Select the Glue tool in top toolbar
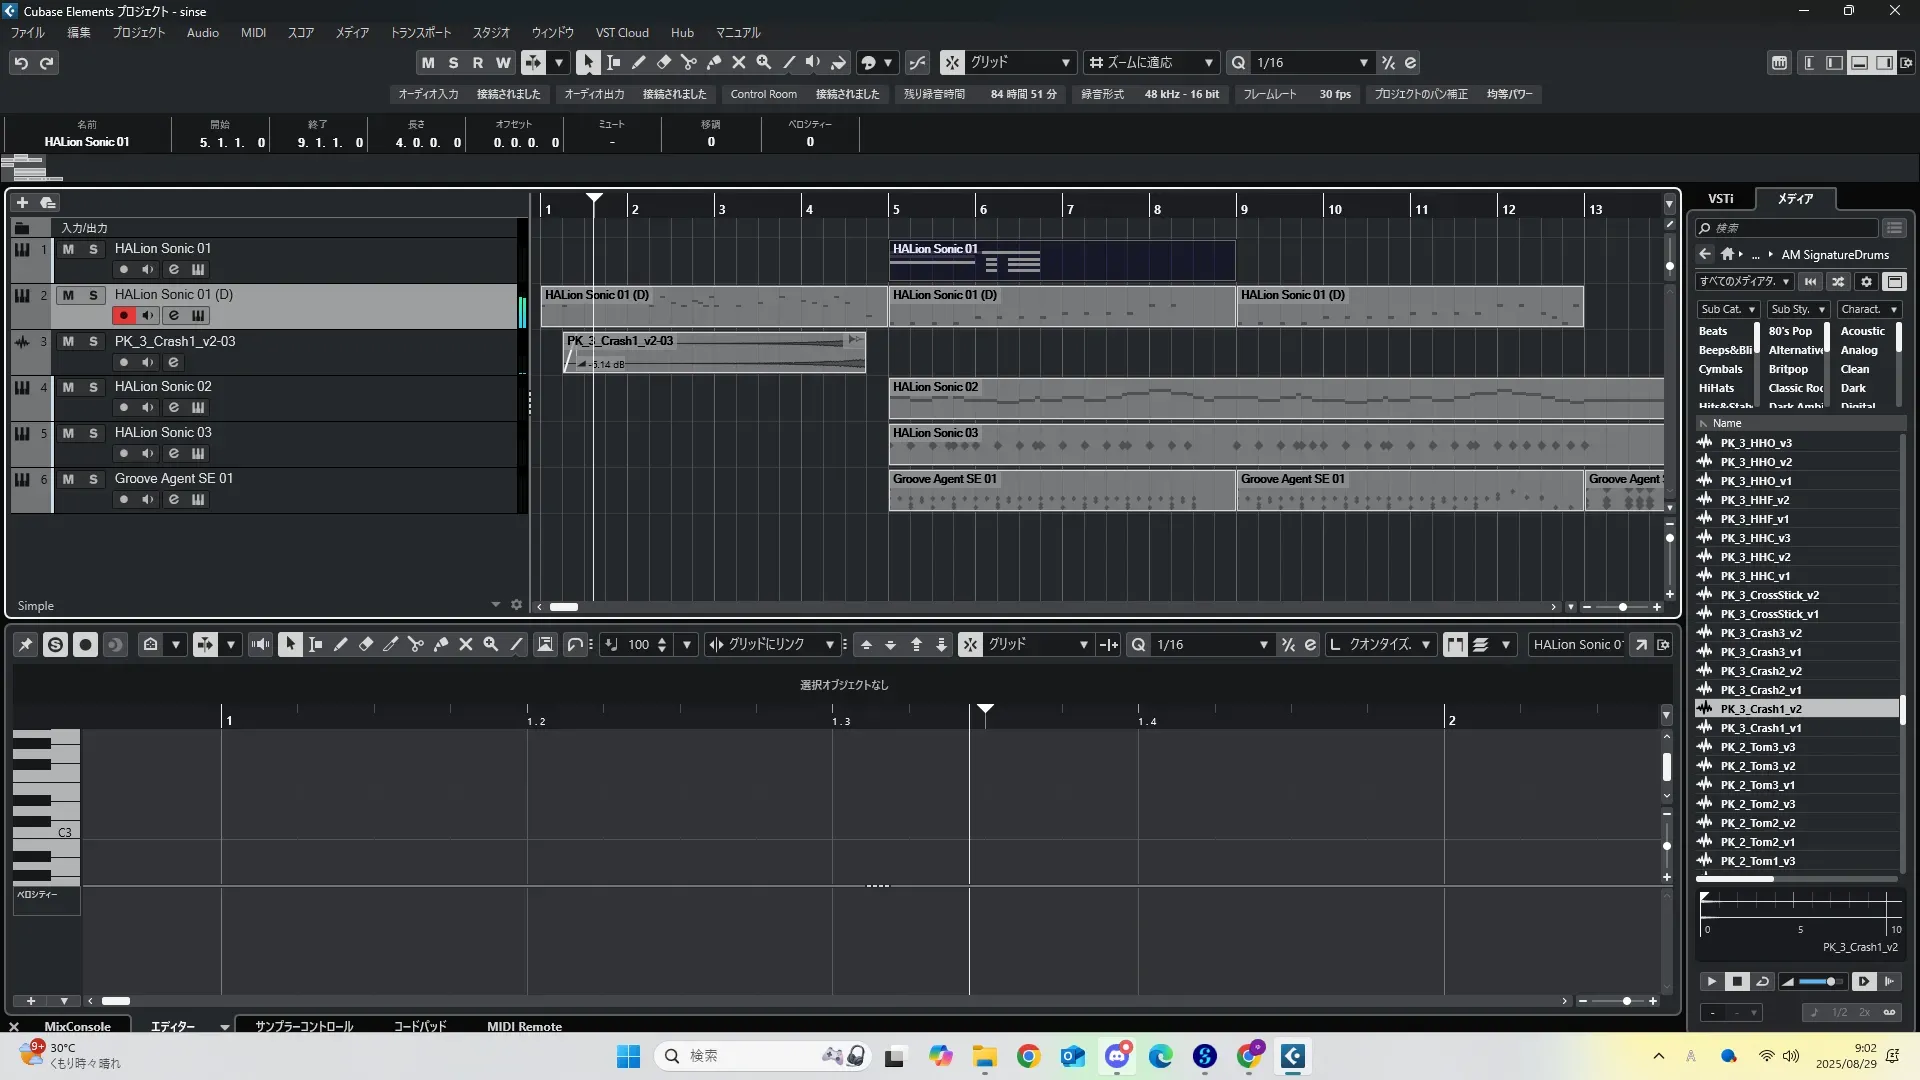1920x1080 pixels. [x=714, y=62]
